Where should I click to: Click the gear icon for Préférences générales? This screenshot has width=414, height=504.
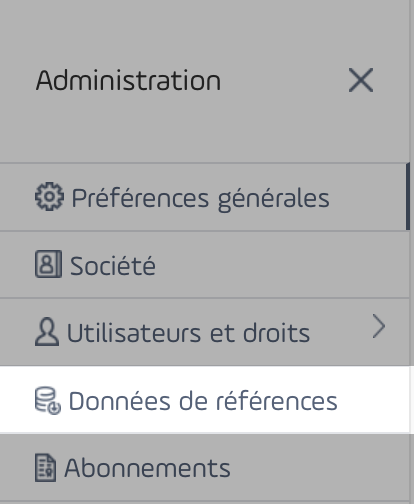(x=49, y=197)
